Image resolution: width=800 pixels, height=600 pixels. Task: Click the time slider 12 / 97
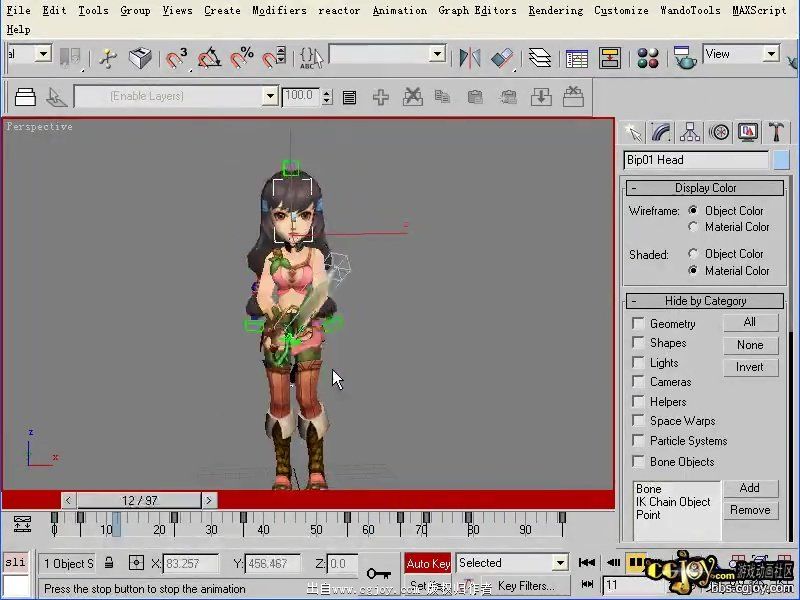(x=139, y=501)
